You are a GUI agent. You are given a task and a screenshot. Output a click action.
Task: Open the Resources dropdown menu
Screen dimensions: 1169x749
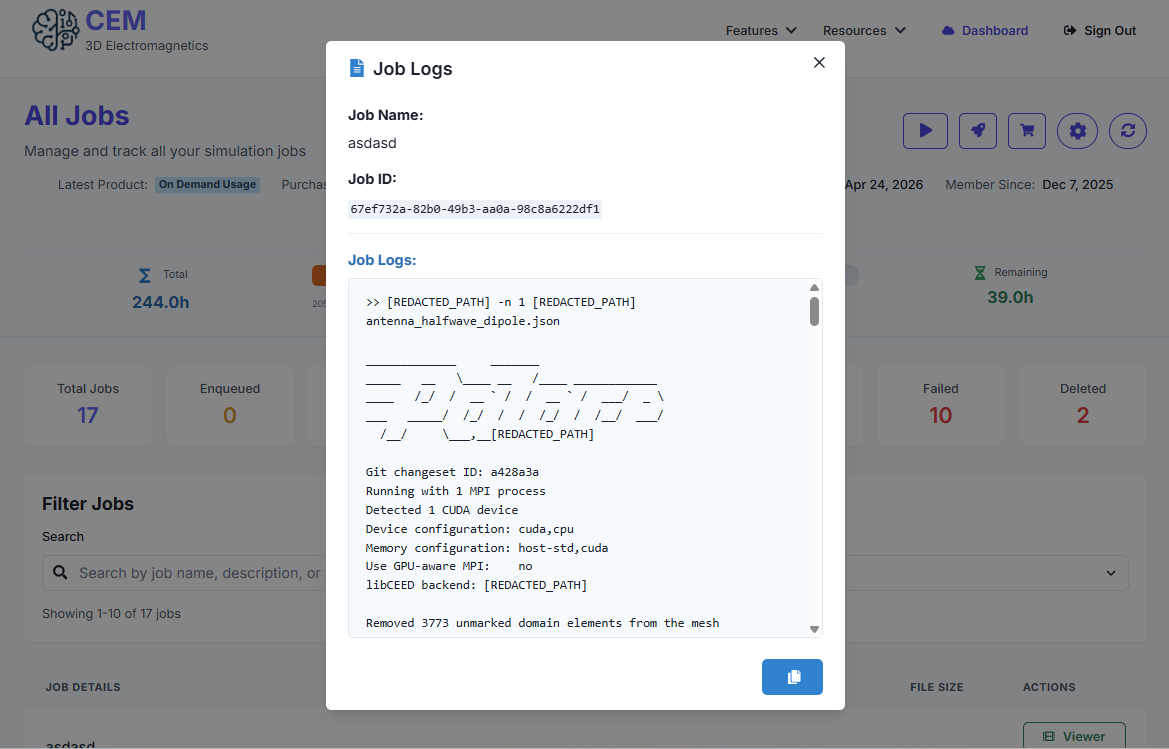click(x=864, y=31)
